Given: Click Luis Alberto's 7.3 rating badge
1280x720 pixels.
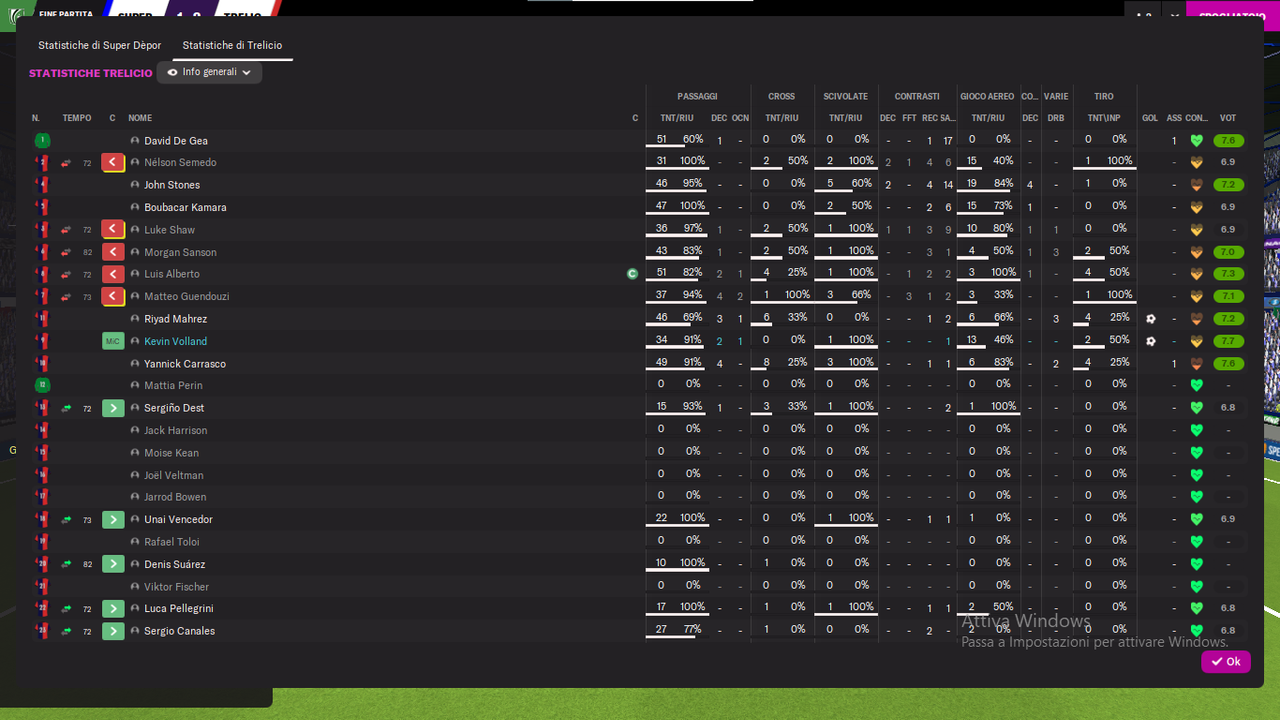Looking at the screenshot, I should tap(1228, 274).
